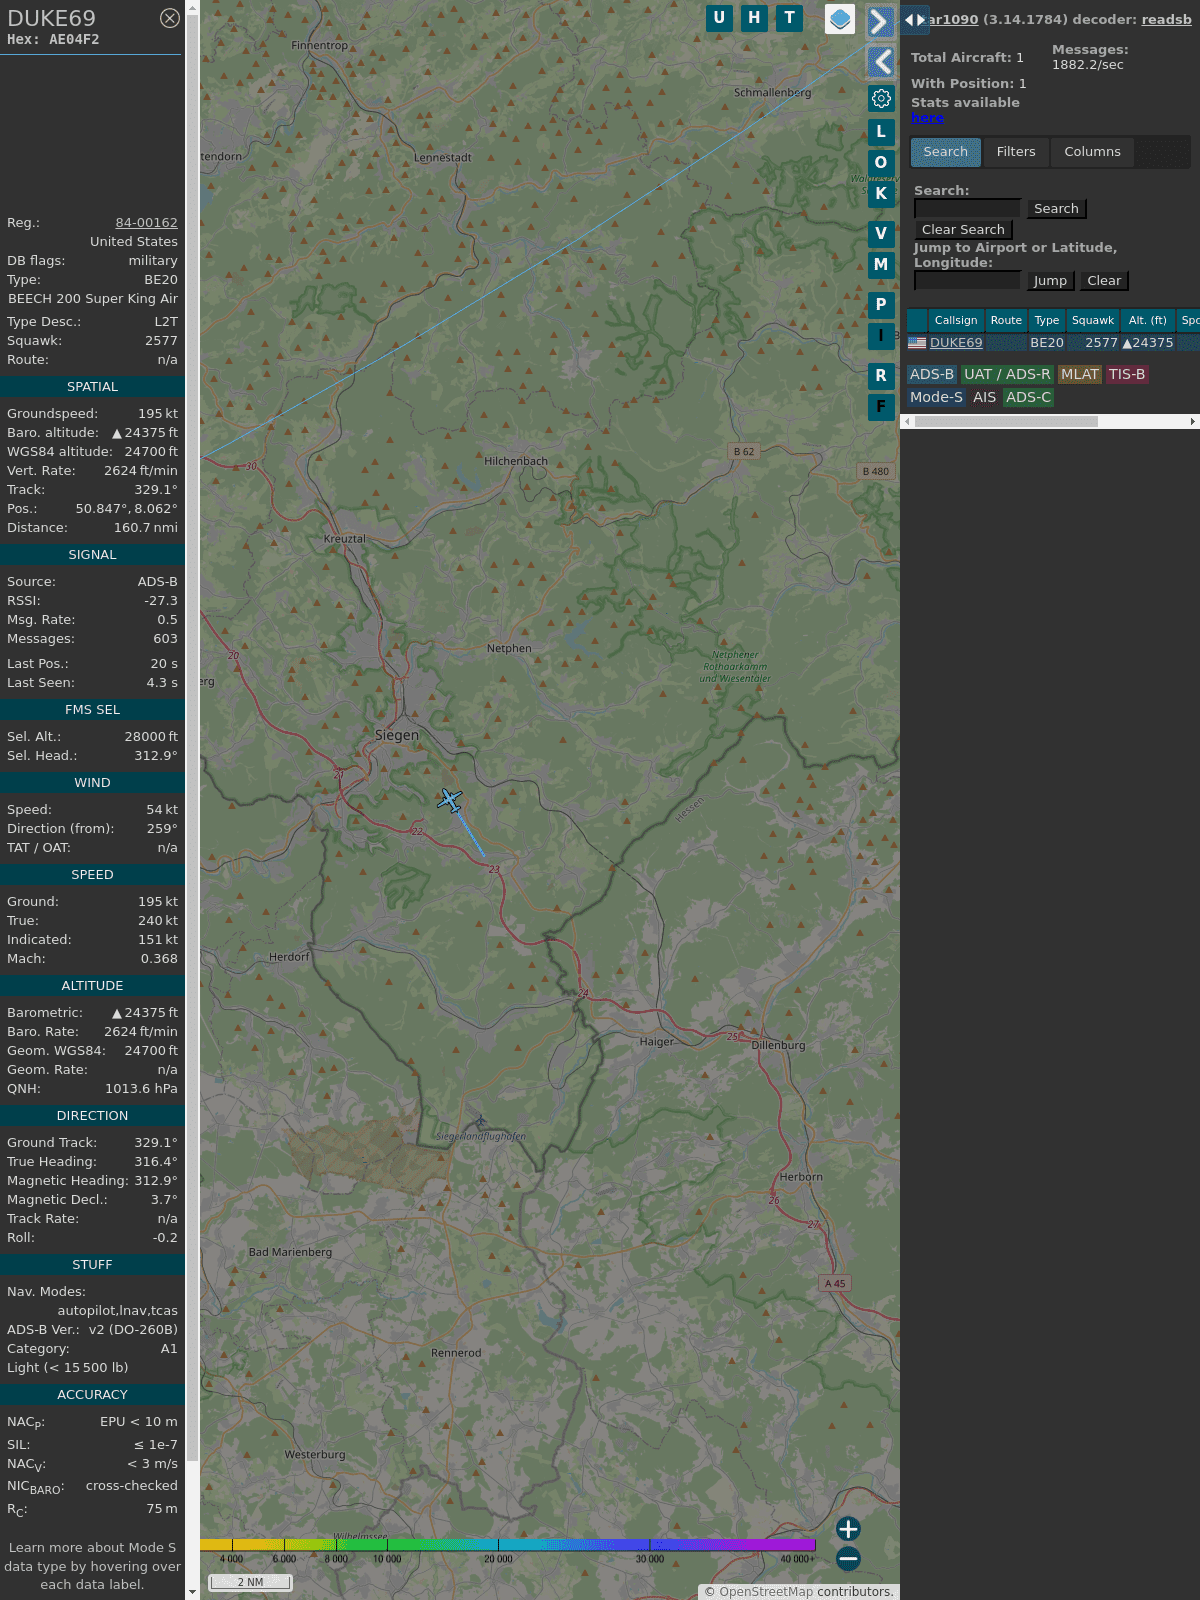Open registration 84-00162 link
This screenshot has width=1200, height=1600.
146,223
